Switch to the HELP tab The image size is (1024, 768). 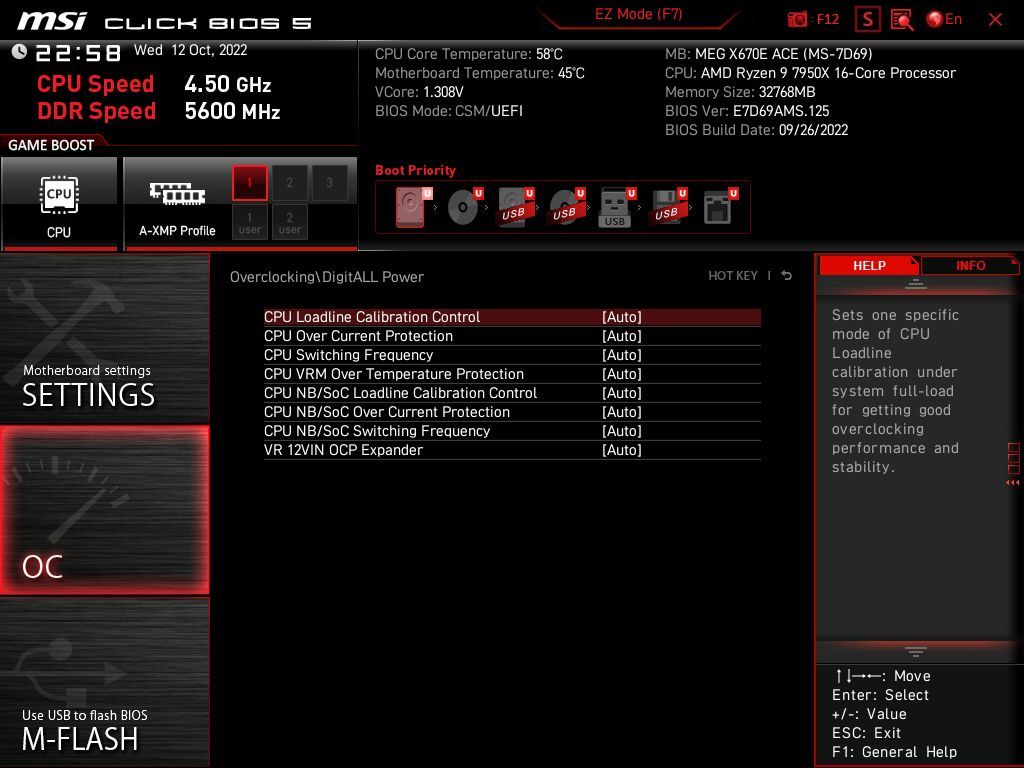coord(869,266)
